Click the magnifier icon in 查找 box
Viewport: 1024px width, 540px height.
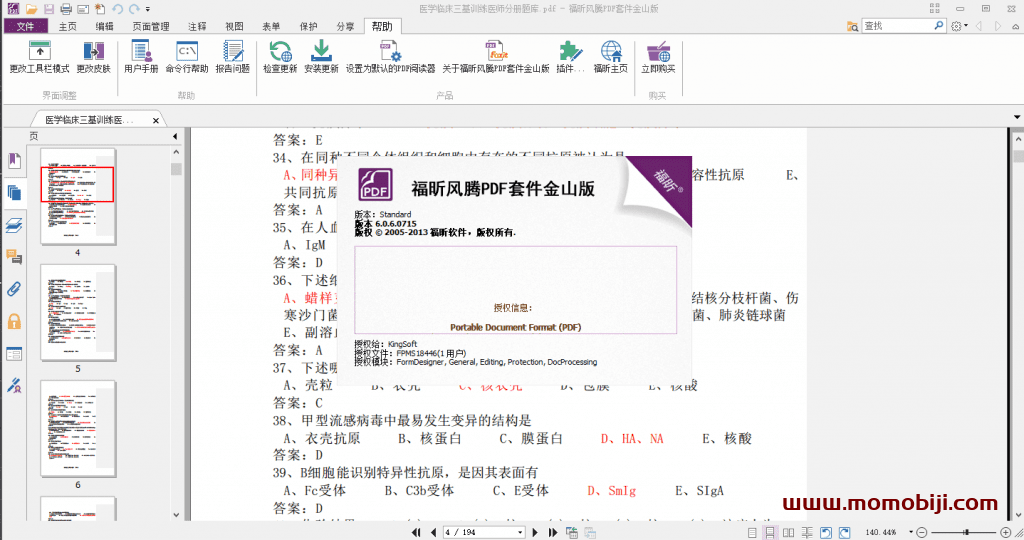tap(939, 25)
